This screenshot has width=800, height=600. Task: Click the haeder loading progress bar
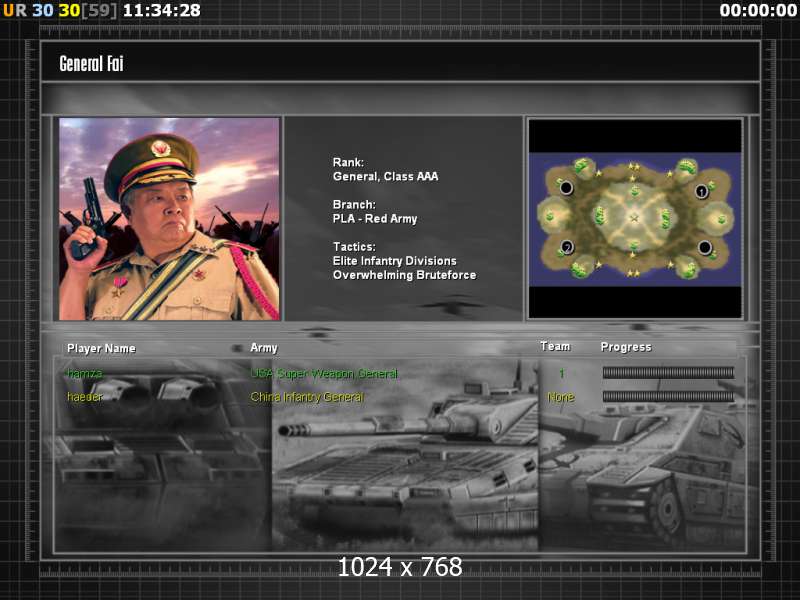[x=668, y=396]
